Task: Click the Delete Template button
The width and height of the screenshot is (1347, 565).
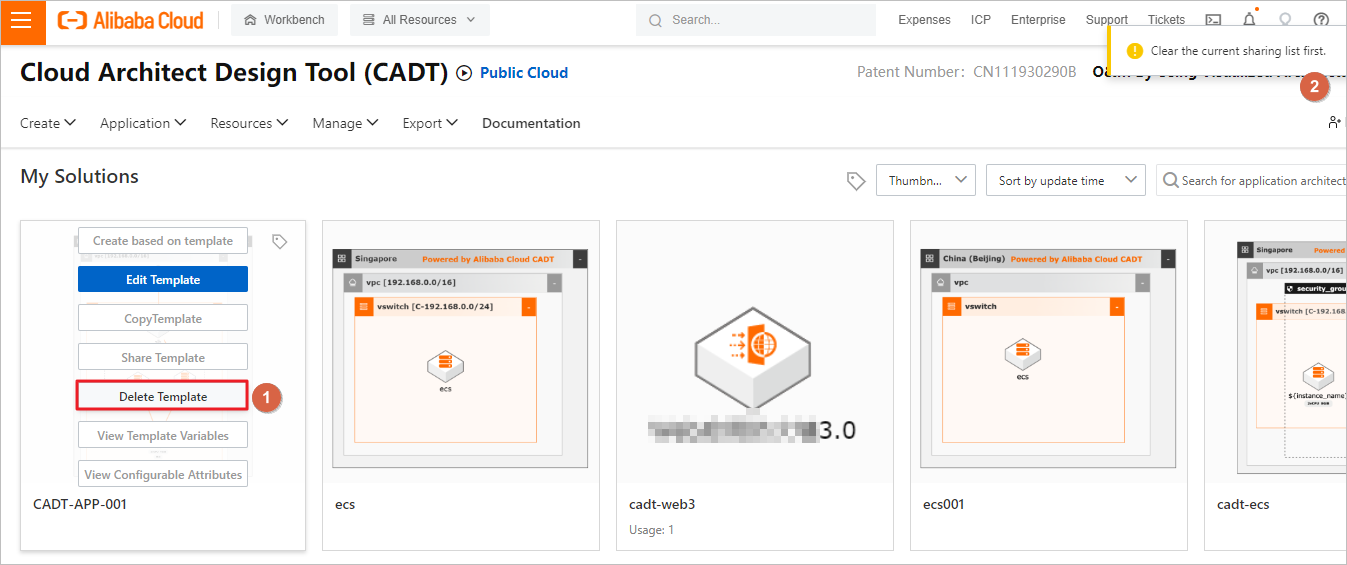Action: [163, 397]
